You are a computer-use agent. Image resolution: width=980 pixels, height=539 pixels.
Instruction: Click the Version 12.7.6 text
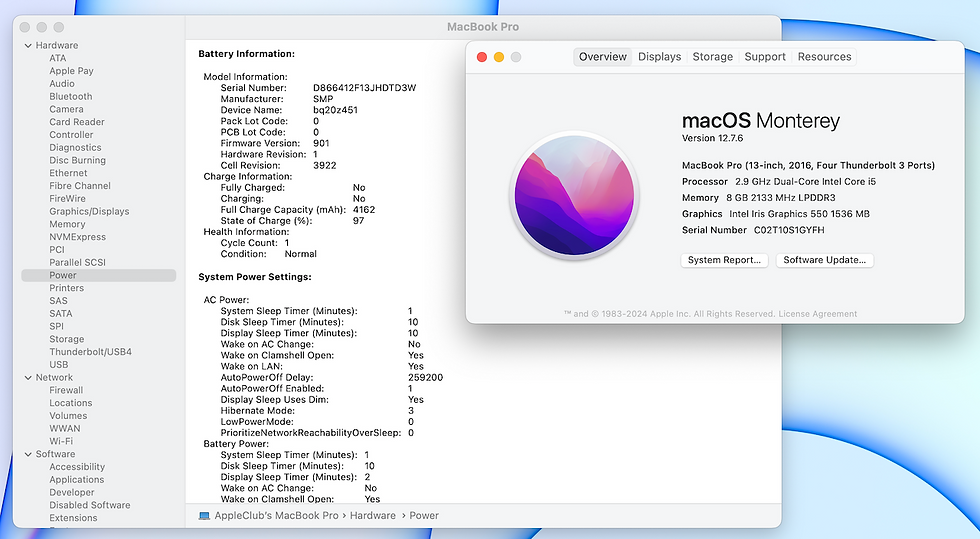[x=712, y=138]
